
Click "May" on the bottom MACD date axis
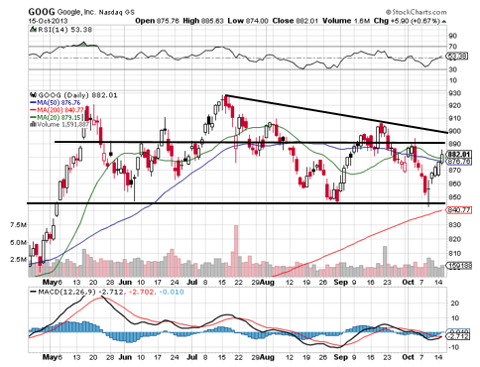[x=50, y=357]
